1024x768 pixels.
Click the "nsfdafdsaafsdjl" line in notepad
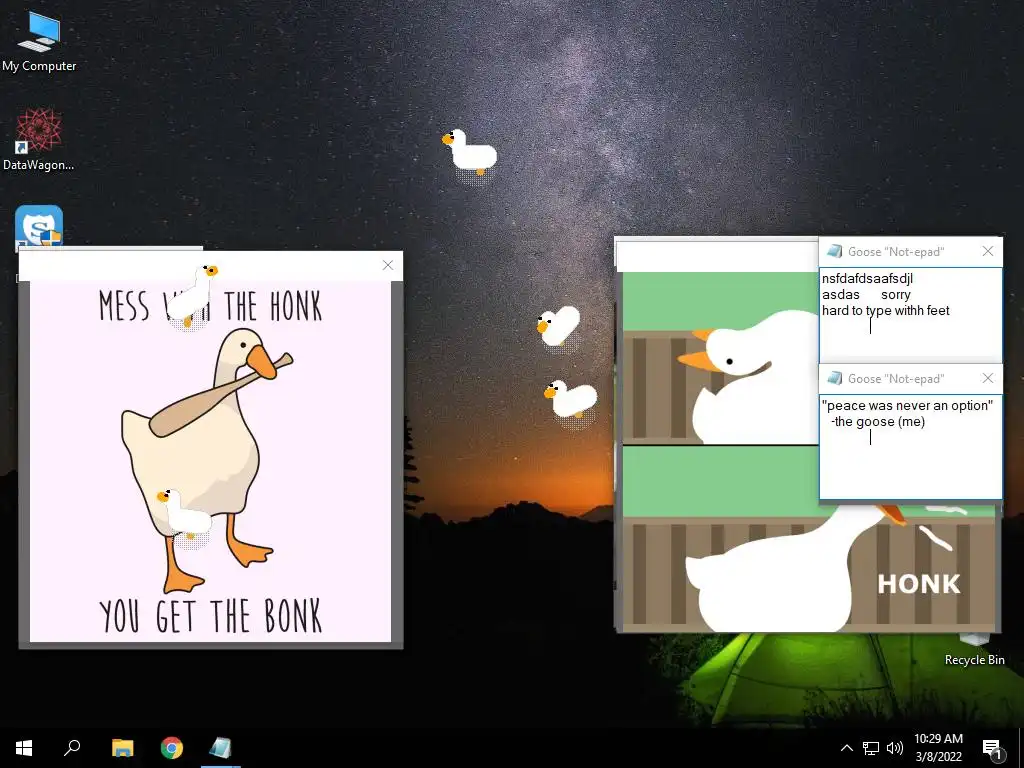click(867, 279)
